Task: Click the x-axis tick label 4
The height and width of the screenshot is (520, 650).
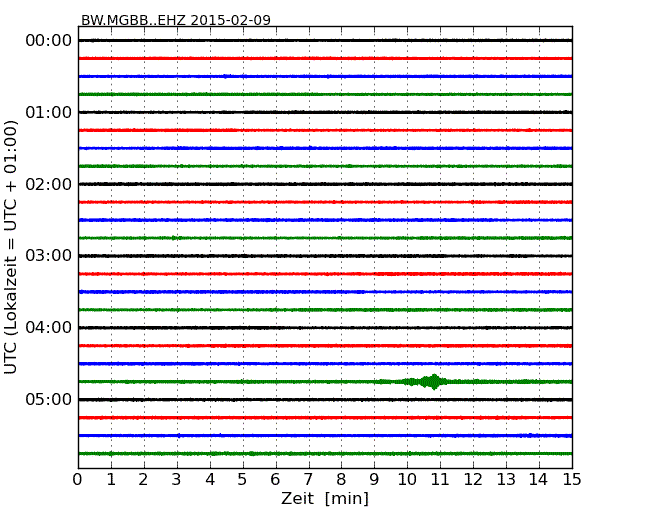Action: click(x=210, y=480)
